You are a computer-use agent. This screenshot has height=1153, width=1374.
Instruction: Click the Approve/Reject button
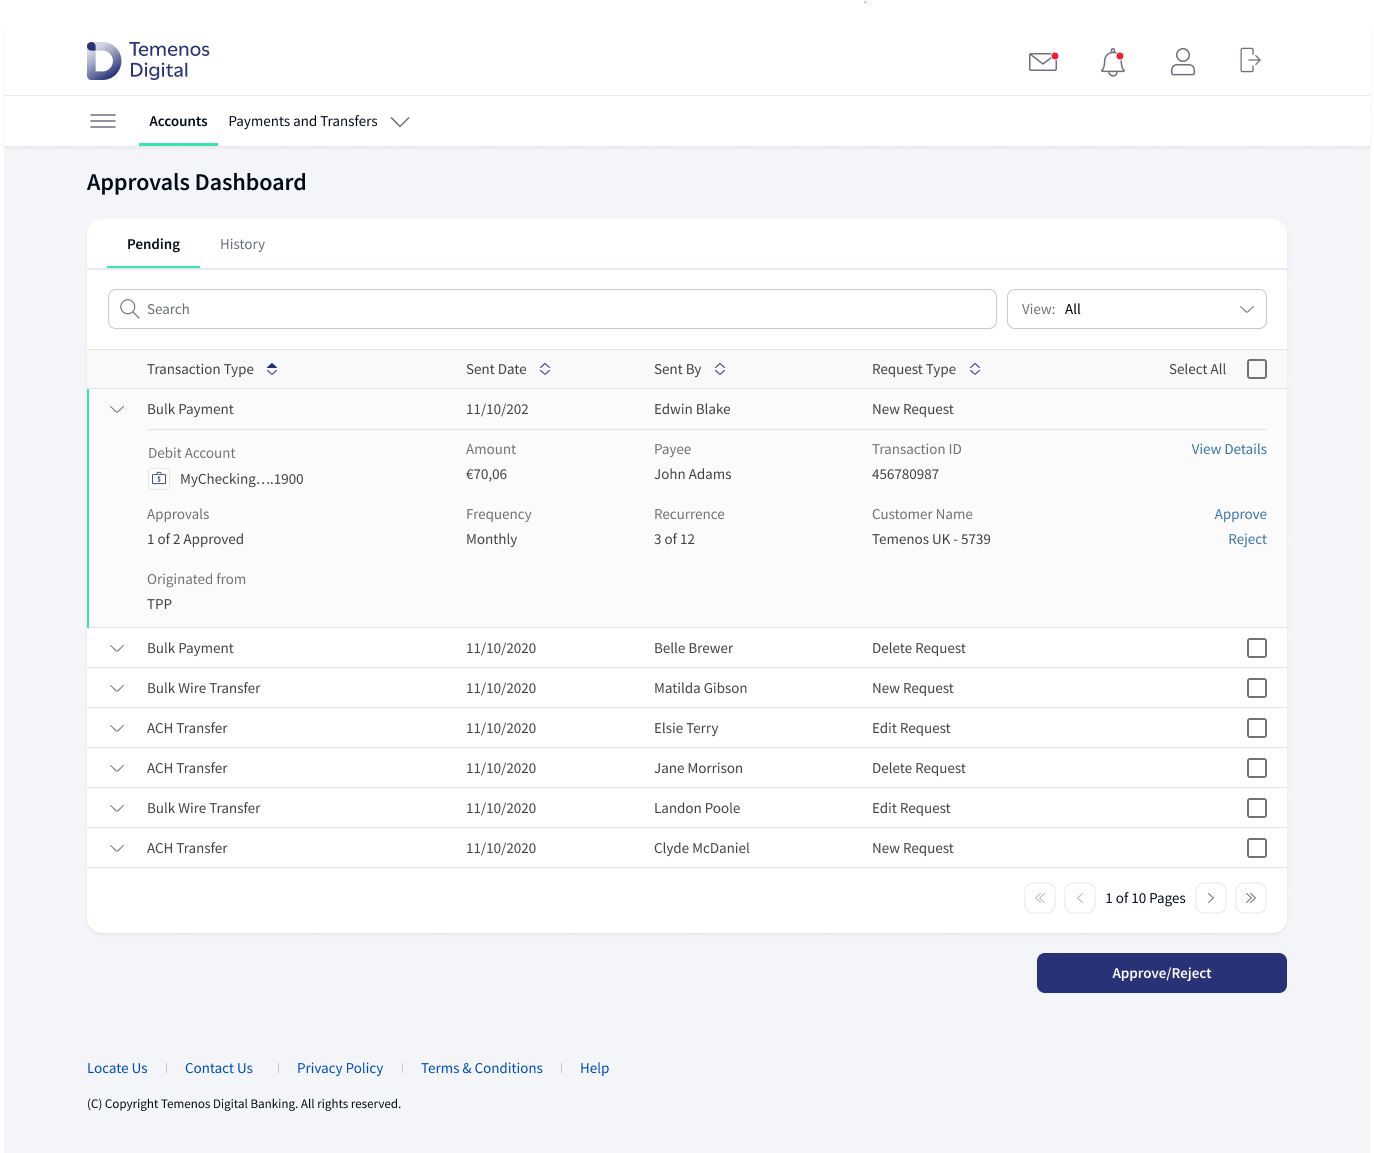click(1162, 973)
